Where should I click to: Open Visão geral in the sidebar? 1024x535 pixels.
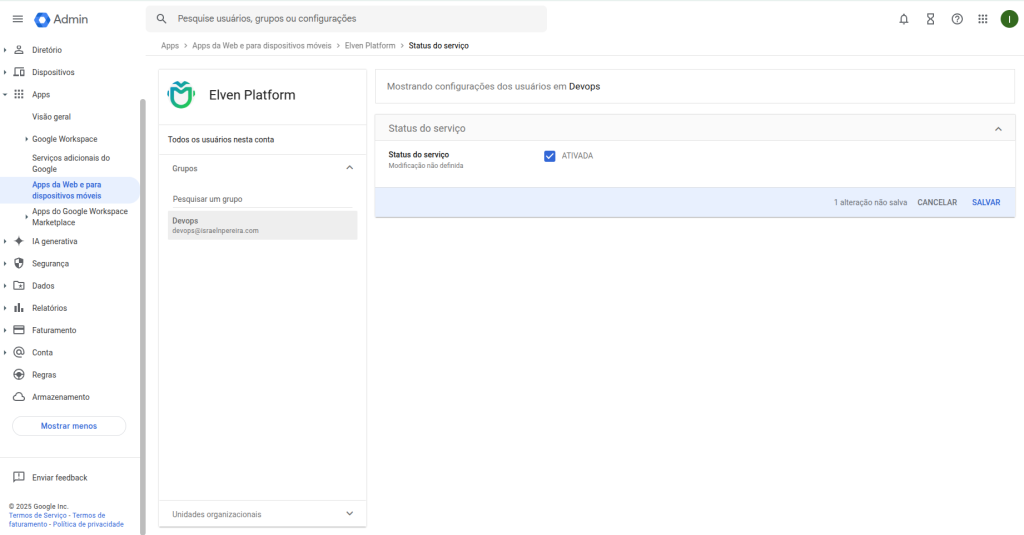click(x=51, y=117)
